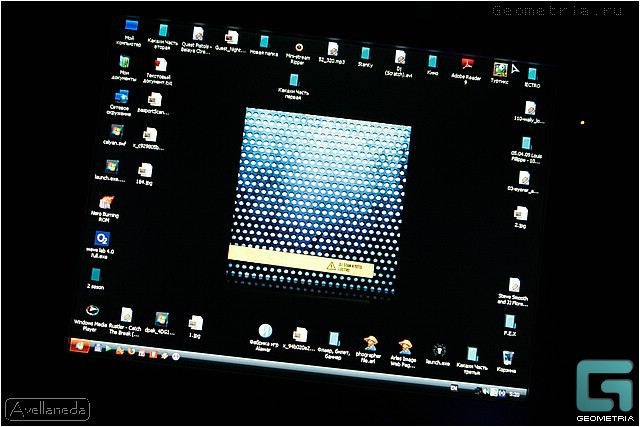Viewport: 640px width, 427px height.
Task: Open the Тупикс game shortcut
Action: [x=500, y=70]
